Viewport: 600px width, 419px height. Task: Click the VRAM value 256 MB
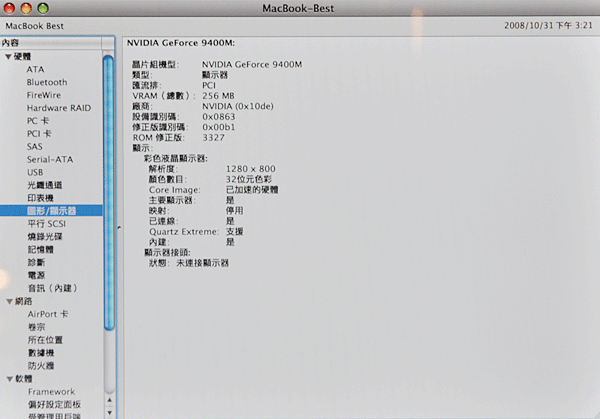coord(218,96)
